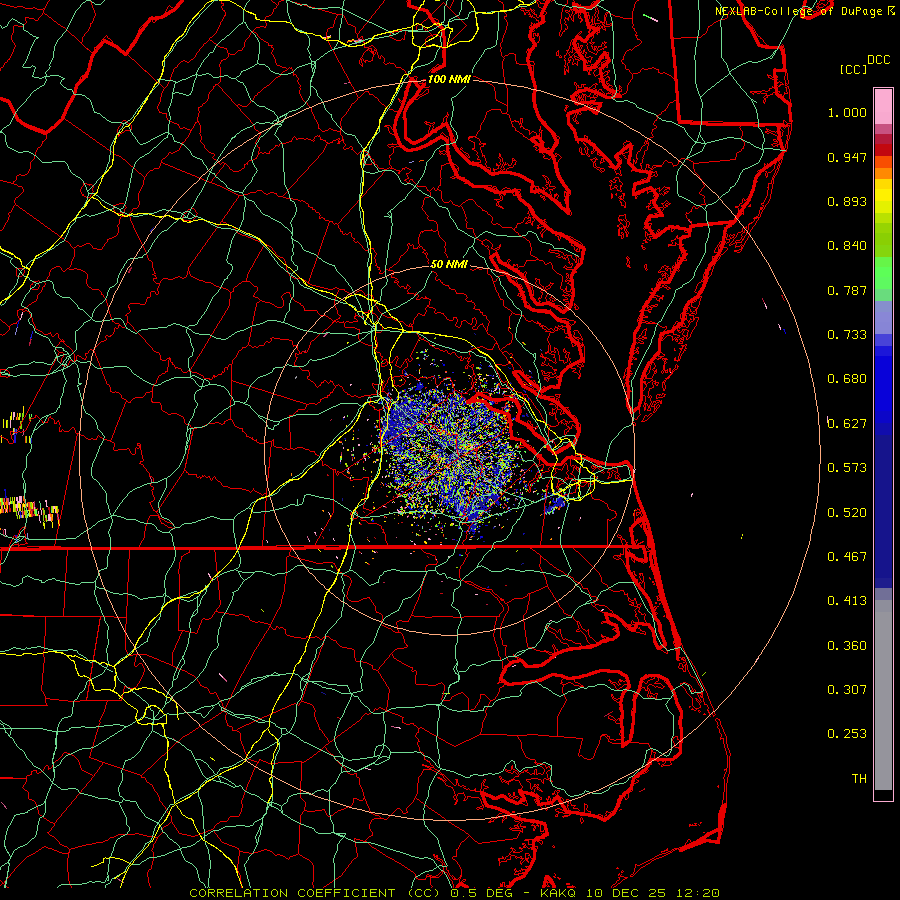Click the 0.947 scale value

[847, 157]
